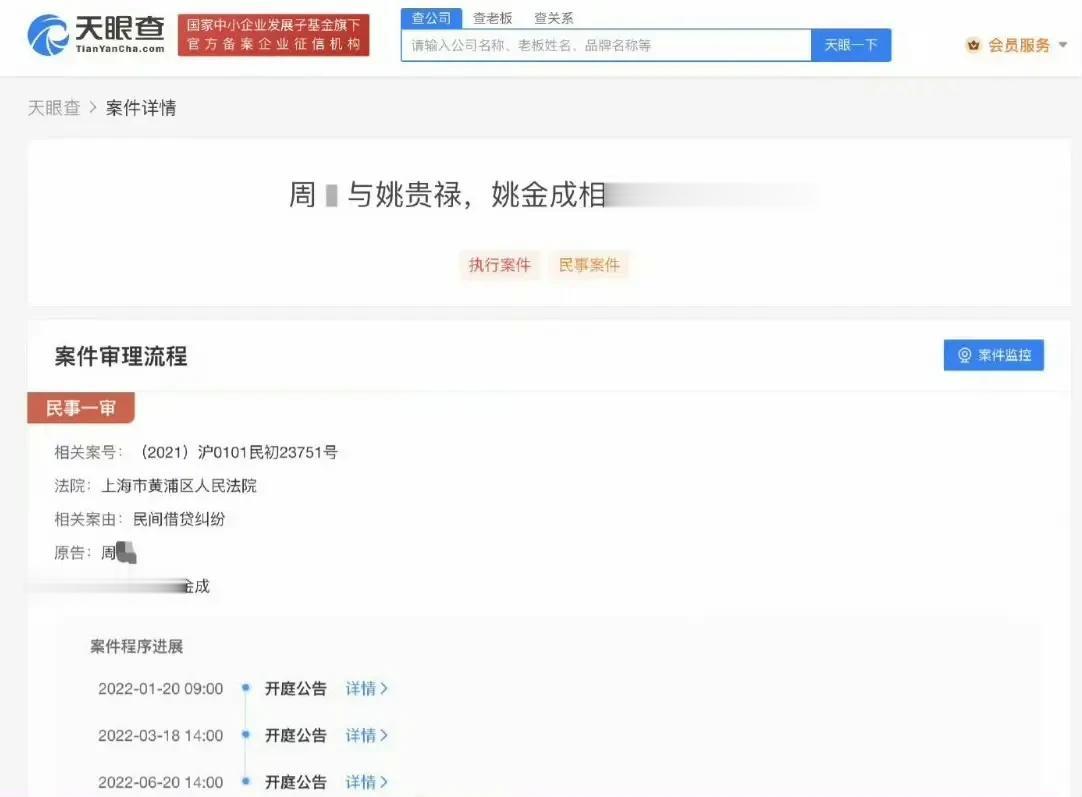Click timeline dot for 2022-06-20
This screenshot has height=797, width=1082.
point(246,781)
